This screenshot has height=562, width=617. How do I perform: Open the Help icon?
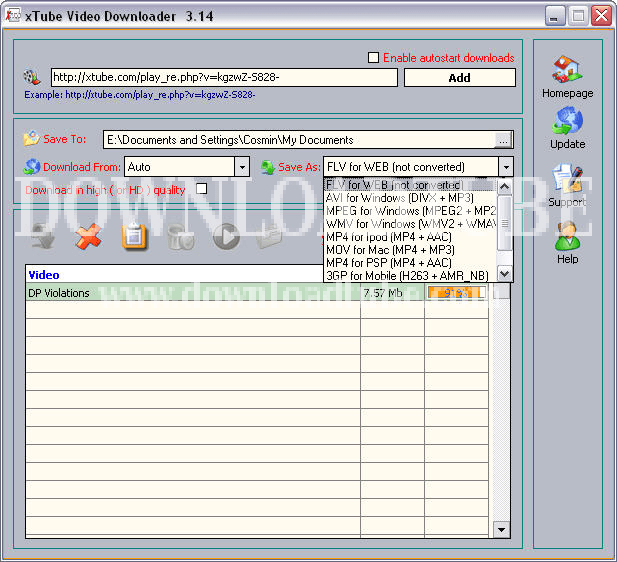pos(567,237)
